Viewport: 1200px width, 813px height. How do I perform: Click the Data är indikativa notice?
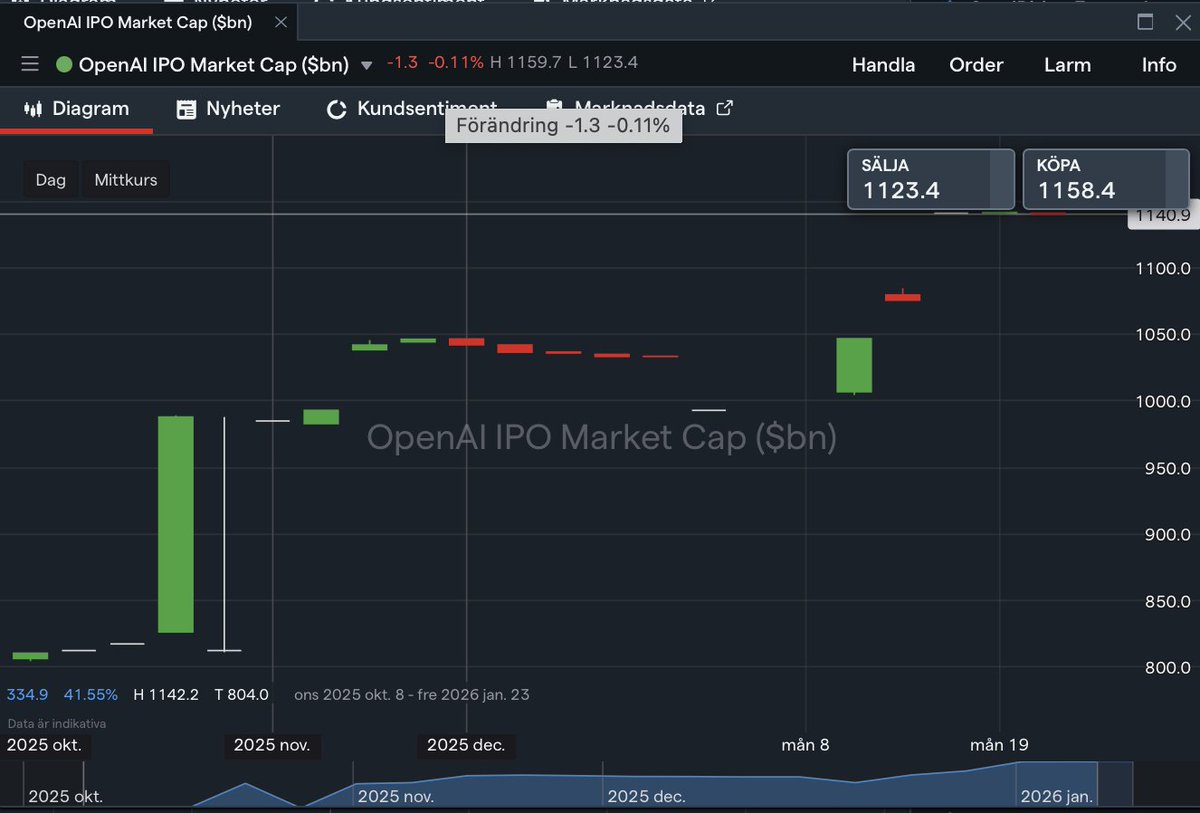pos(56,723)
